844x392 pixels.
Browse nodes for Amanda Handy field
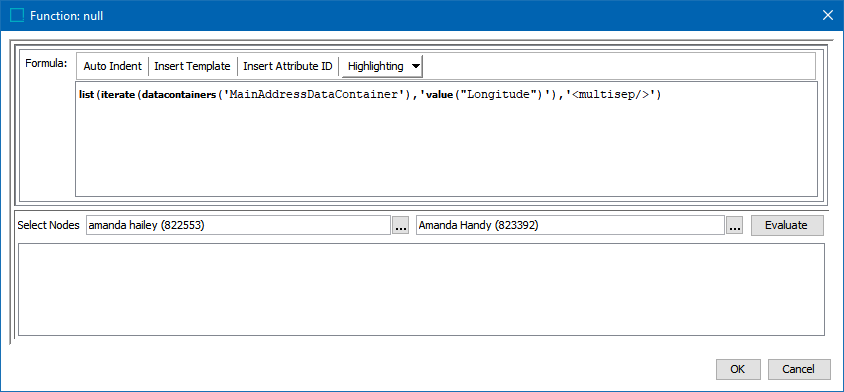coord(735,226)
